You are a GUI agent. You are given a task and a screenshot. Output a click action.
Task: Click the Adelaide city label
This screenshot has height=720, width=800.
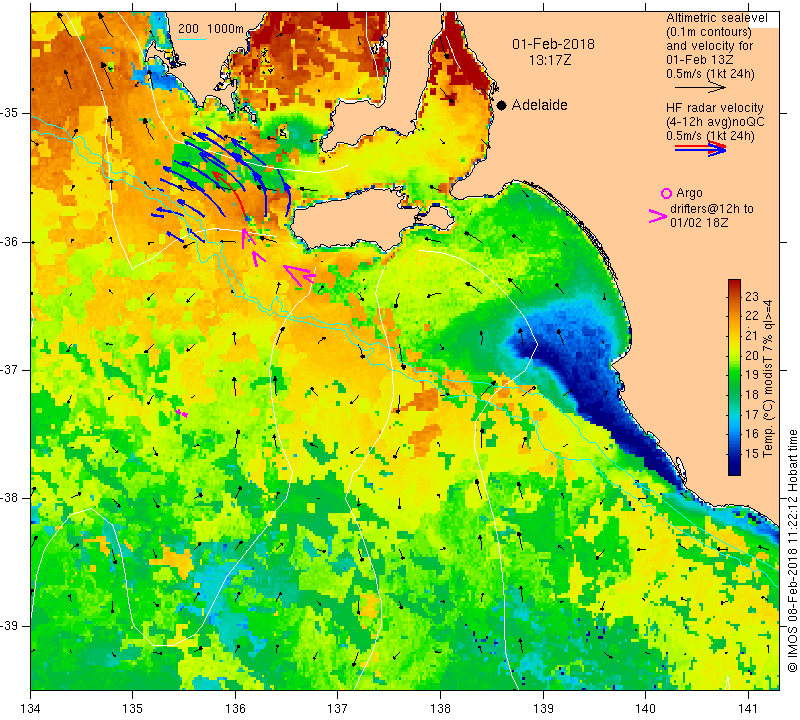[x=539, y=105]
